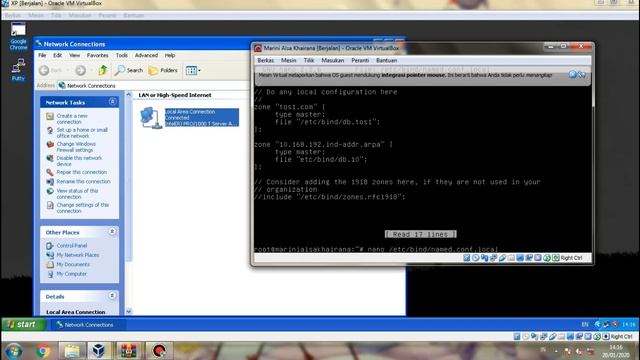Open Search in Network Connections toolbar
This screenshot has width=640, height=360.
pyautogui.click(x=129, y=70)
